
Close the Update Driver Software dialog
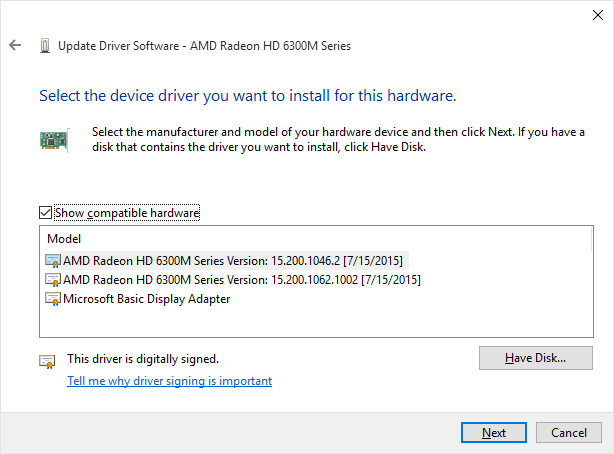[598, 15]
